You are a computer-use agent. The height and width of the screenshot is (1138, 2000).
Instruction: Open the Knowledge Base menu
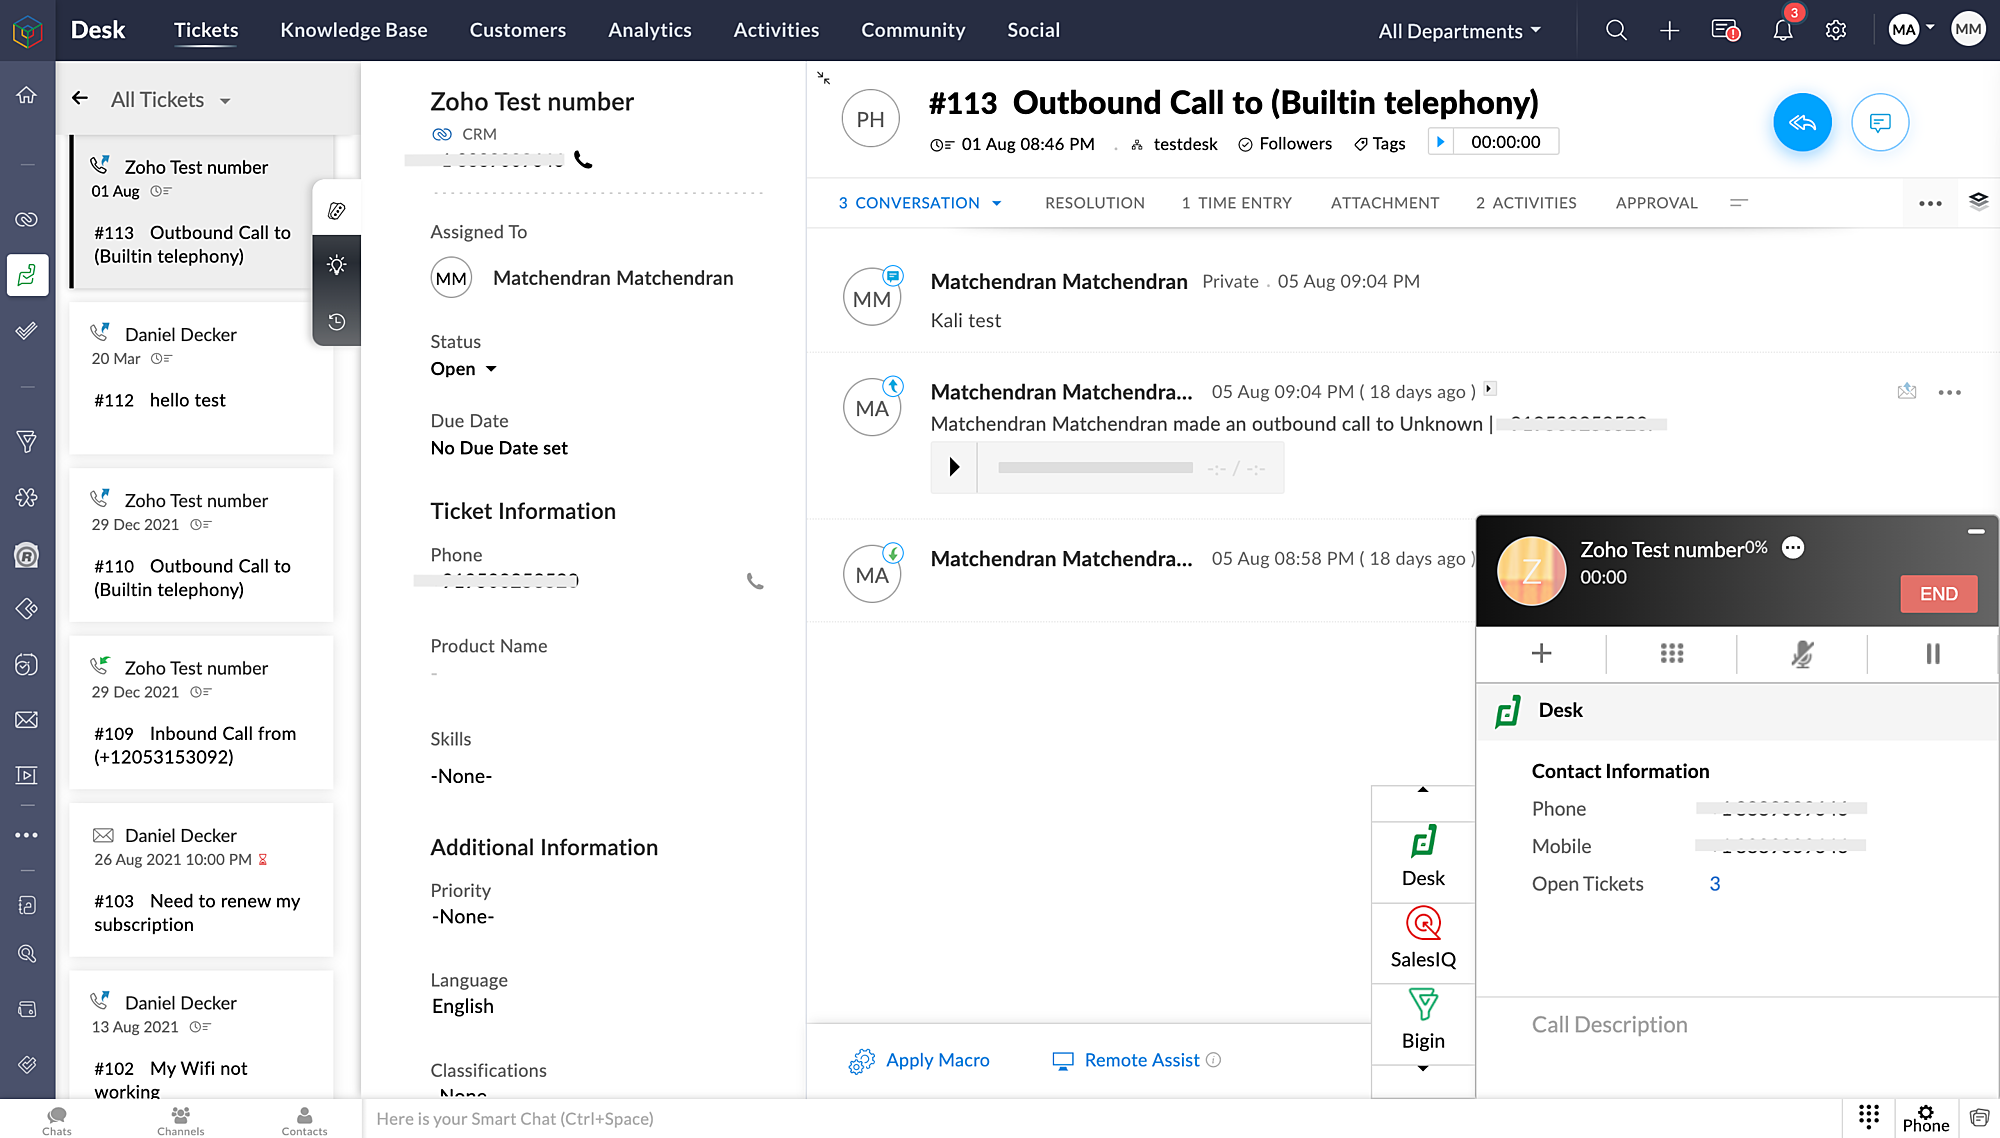[x=354, y=30]
